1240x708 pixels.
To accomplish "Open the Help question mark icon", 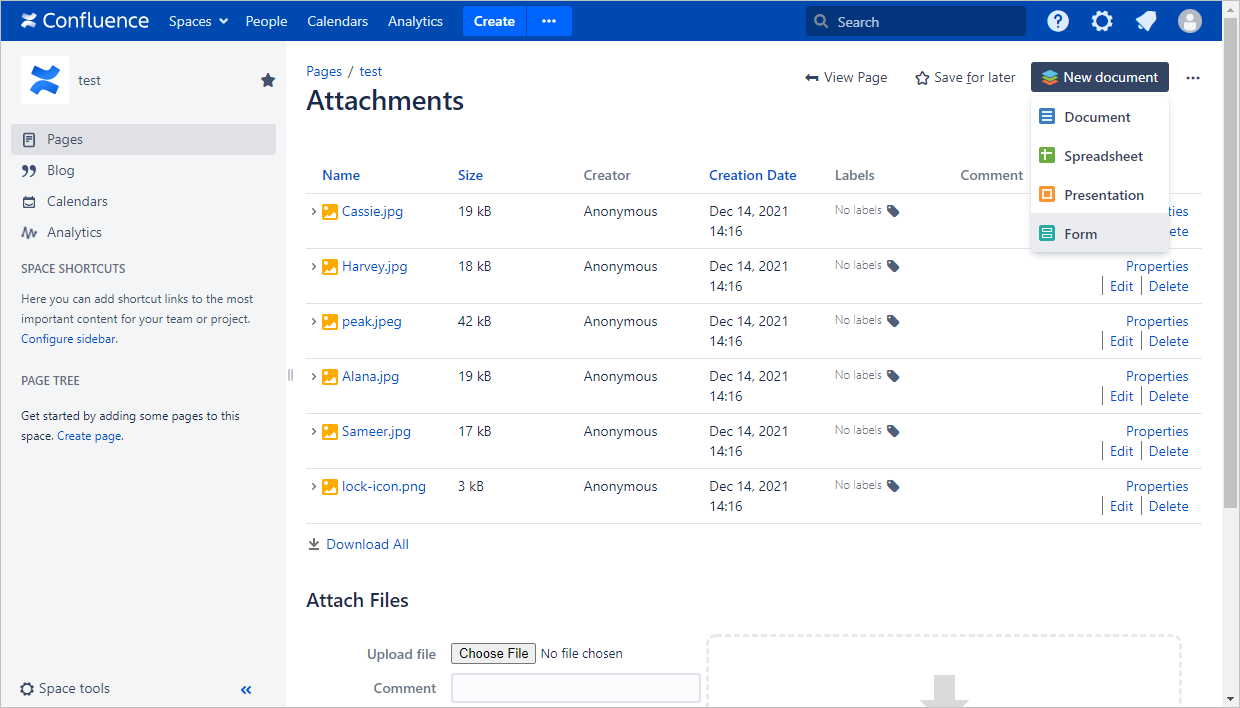I will [x=1058, y=21].
